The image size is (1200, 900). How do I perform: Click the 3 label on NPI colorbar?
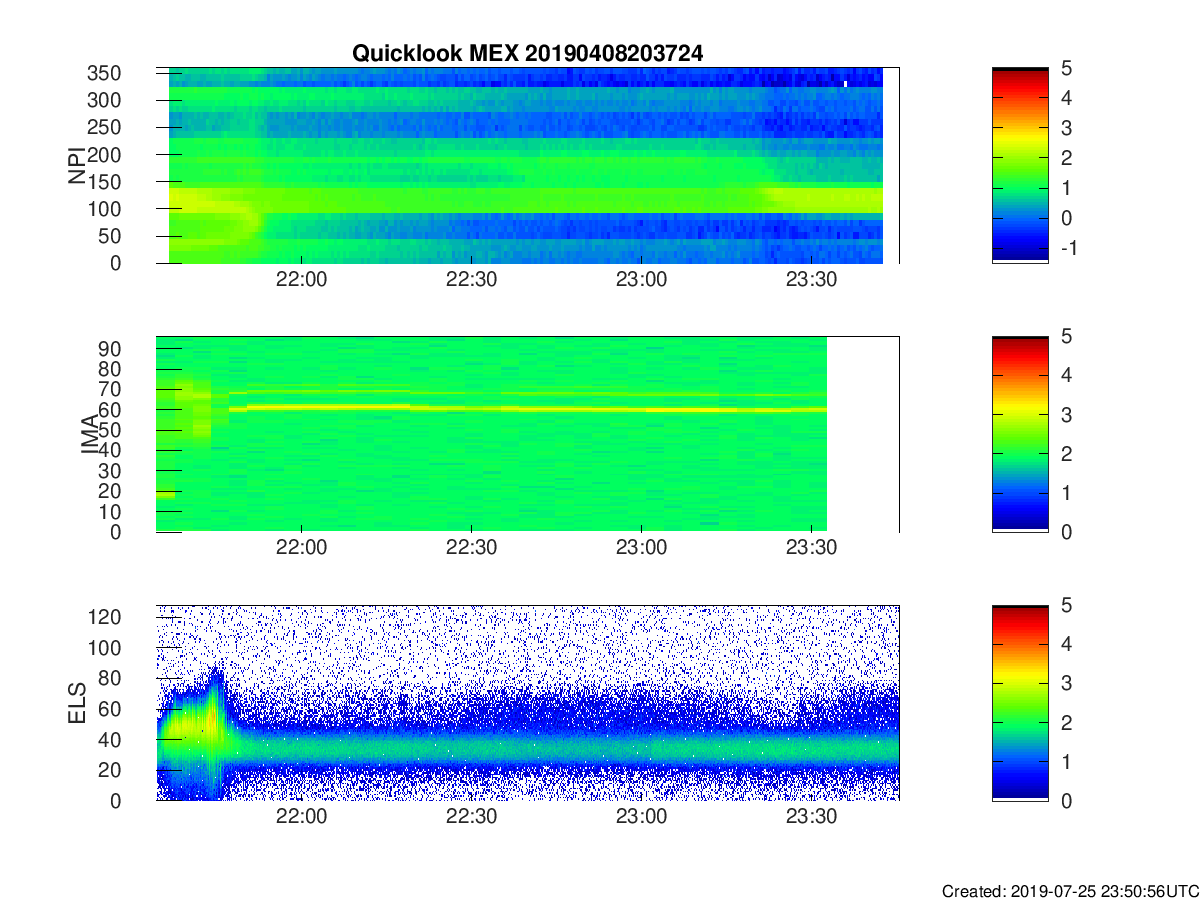(1066, 128)
